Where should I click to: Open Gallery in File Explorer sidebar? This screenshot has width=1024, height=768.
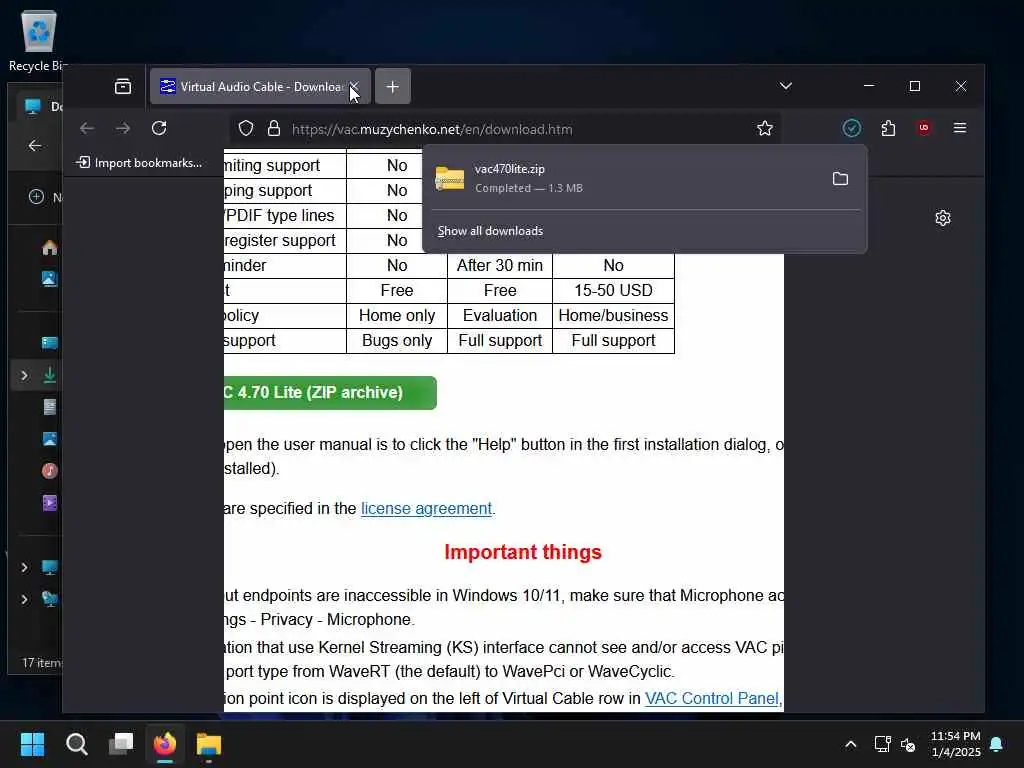click(50, 279)
